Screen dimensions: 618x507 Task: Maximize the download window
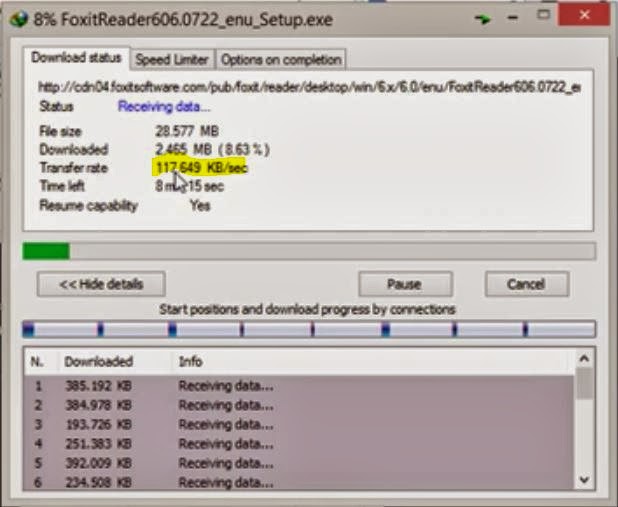[x=544, y=15]
